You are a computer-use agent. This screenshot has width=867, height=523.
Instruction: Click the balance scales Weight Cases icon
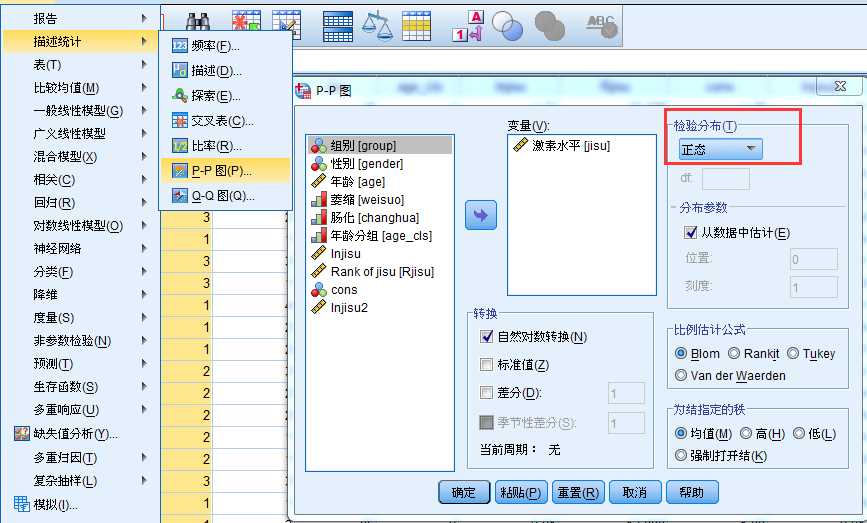click(x=377, y=26)
